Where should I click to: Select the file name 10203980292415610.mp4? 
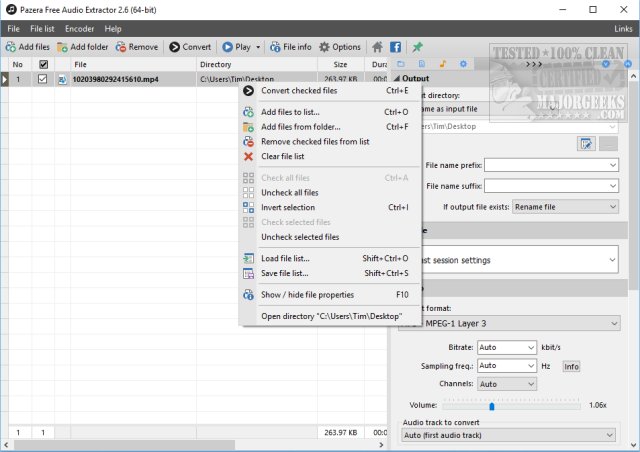click(116, 79)
